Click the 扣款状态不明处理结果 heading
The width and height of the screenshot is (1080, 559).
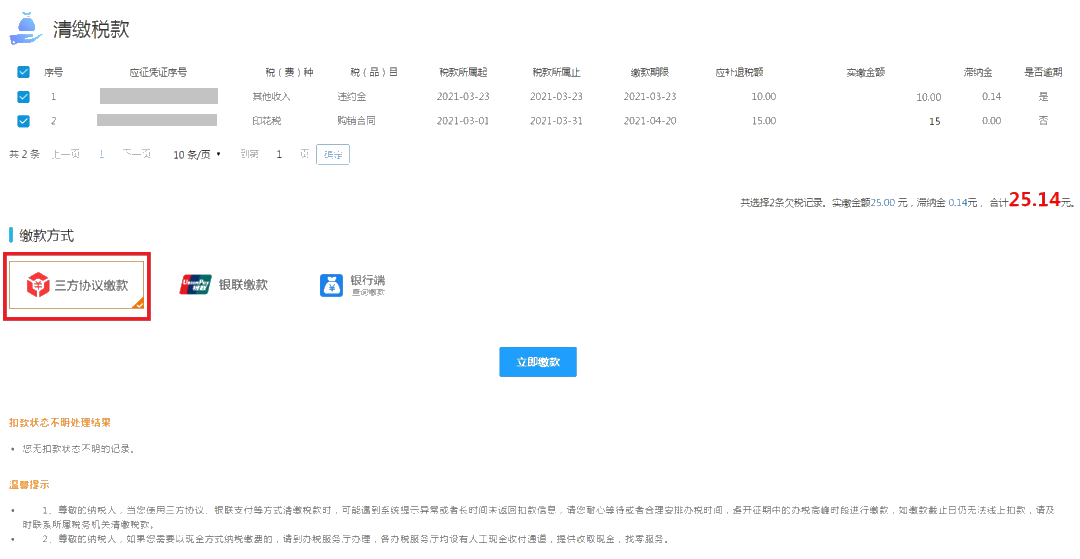pyautogui.click(x=60, y=422)
